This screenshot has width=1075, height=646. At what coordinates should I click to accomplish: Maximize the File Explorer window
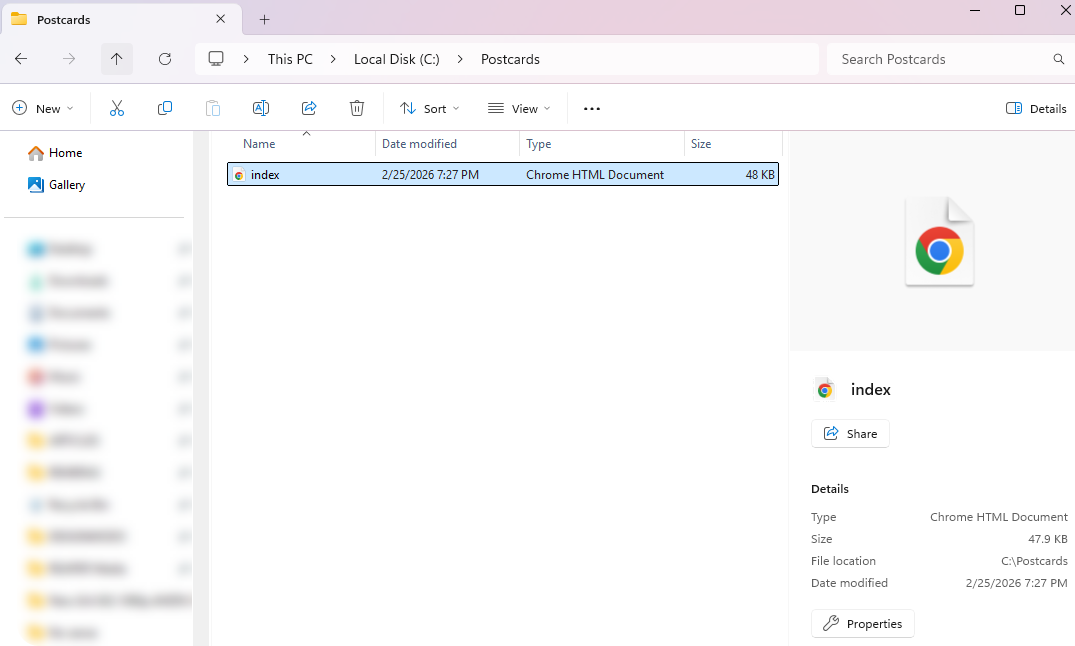pyautogui.click(x=1019, y=10)
